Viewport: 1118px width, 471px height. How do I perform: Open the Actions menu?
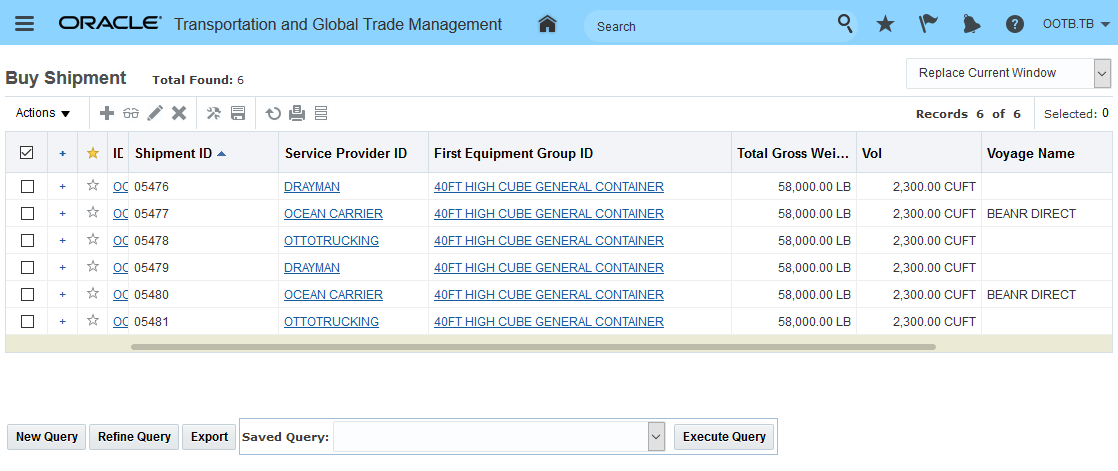click(x=43, y=113)
